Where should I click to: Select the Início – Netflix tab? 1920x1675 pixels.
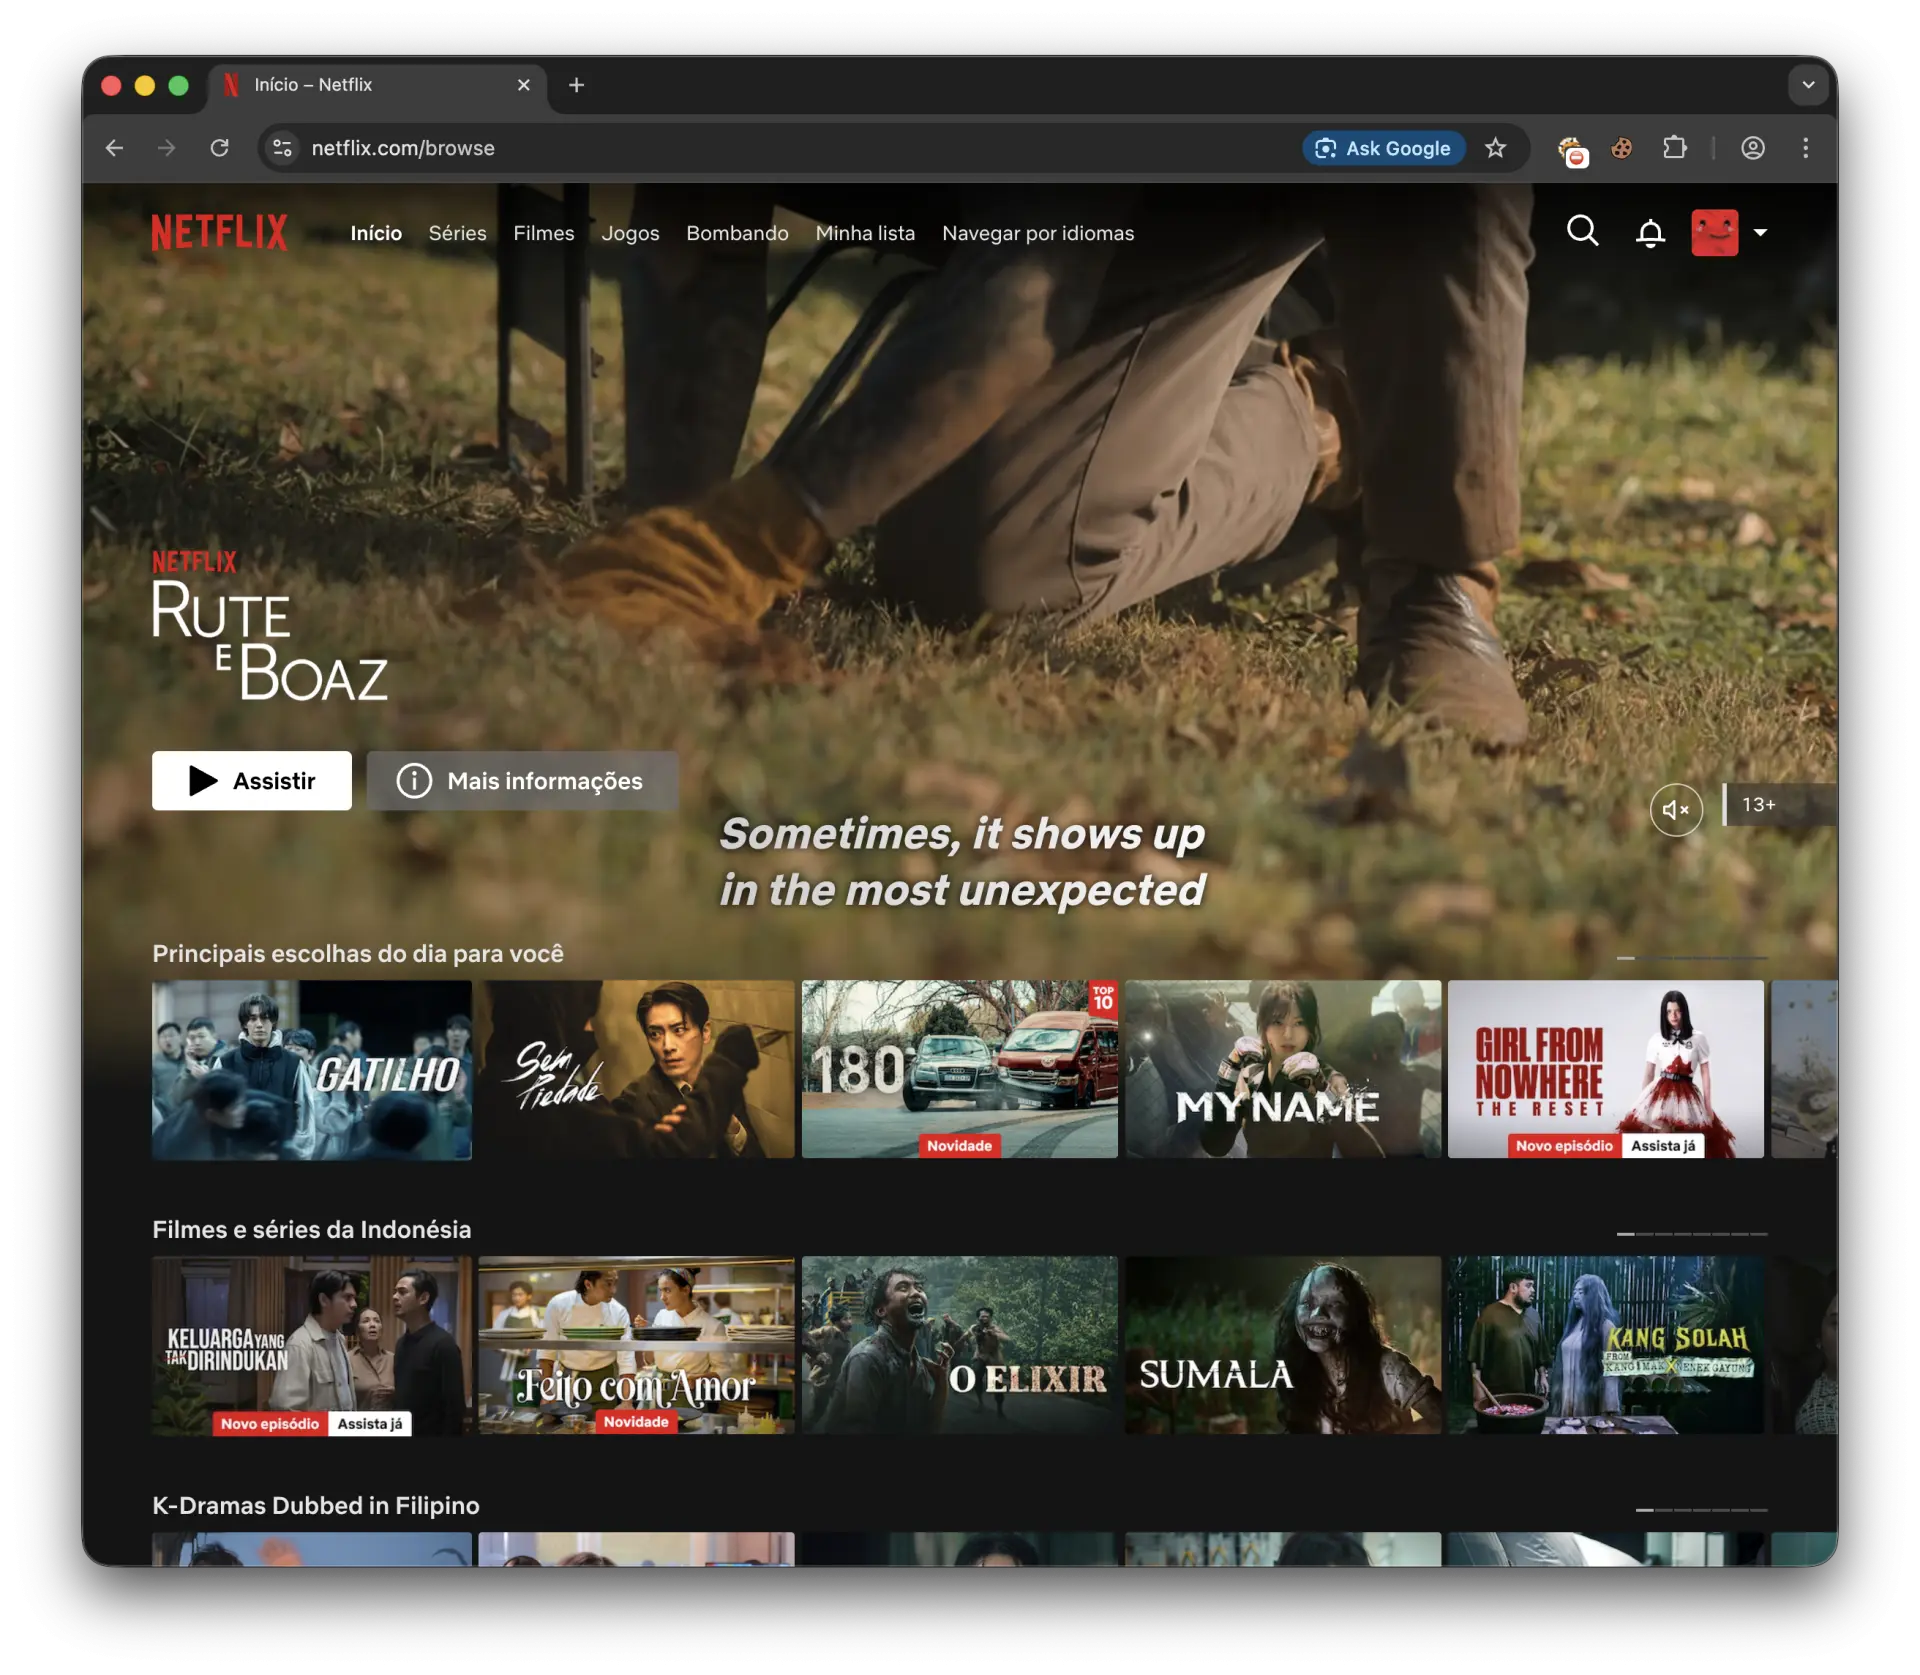(x=378, y=85)
